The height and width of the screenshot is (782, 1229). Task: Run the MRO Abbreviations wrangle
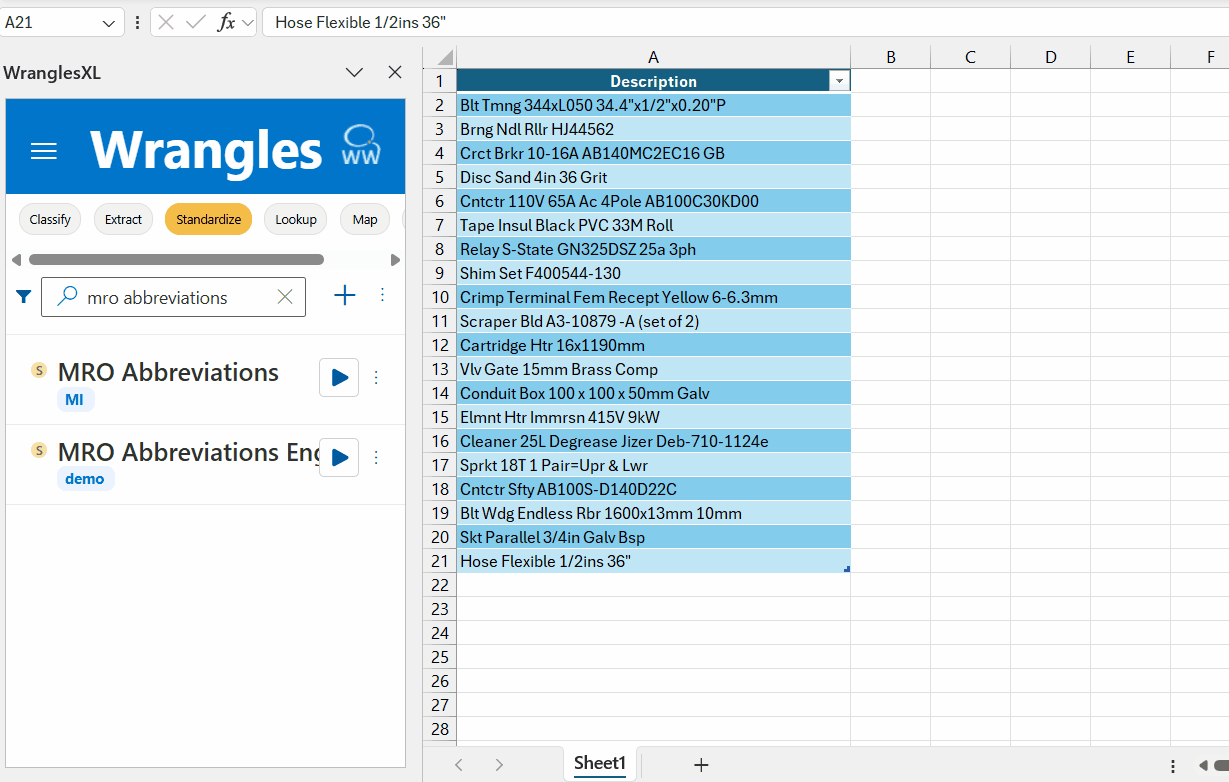pyautogui.click(x=339, y=377)
